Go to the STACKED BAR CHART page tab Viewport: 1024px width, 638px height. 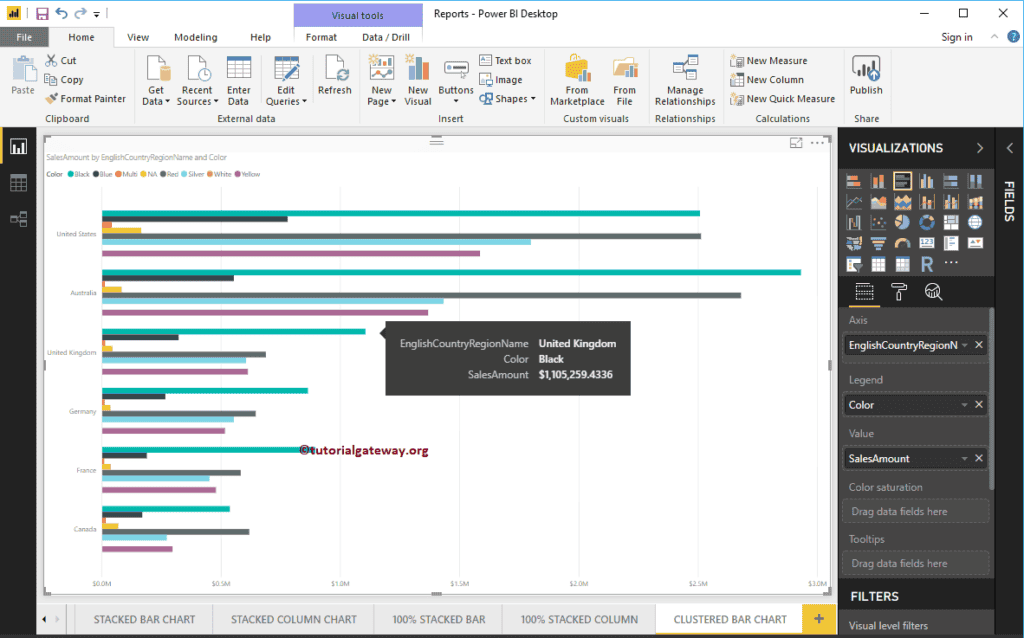point(144,619)
